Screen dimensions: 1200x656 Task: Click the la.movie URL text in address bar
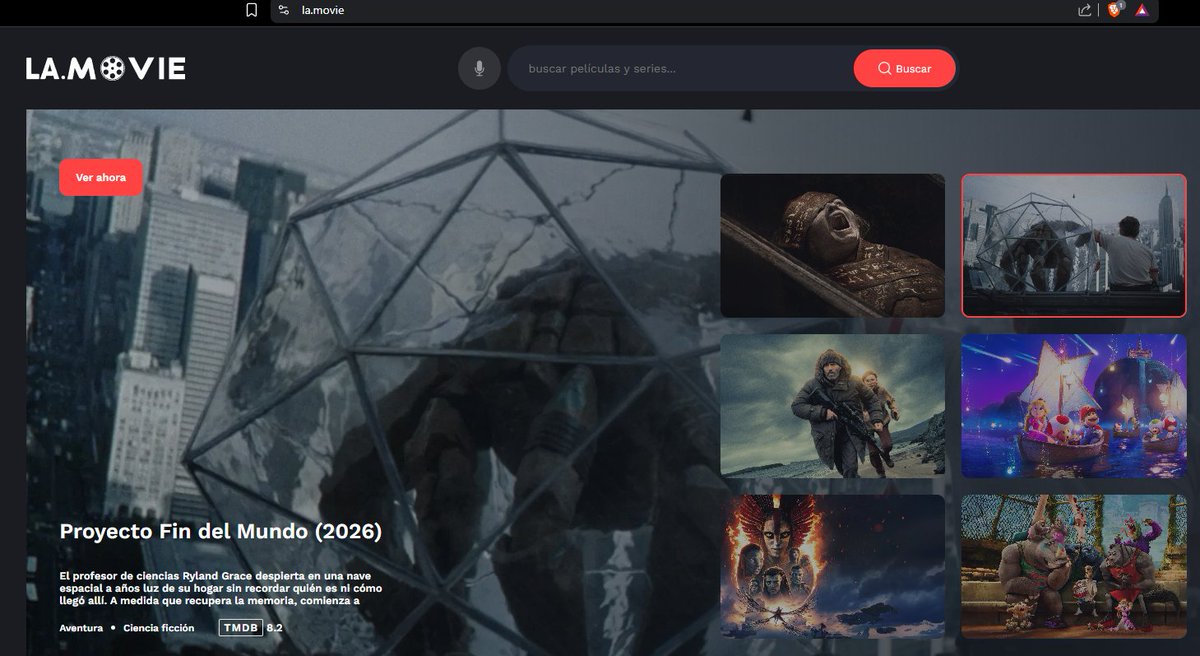pos(323,10)
